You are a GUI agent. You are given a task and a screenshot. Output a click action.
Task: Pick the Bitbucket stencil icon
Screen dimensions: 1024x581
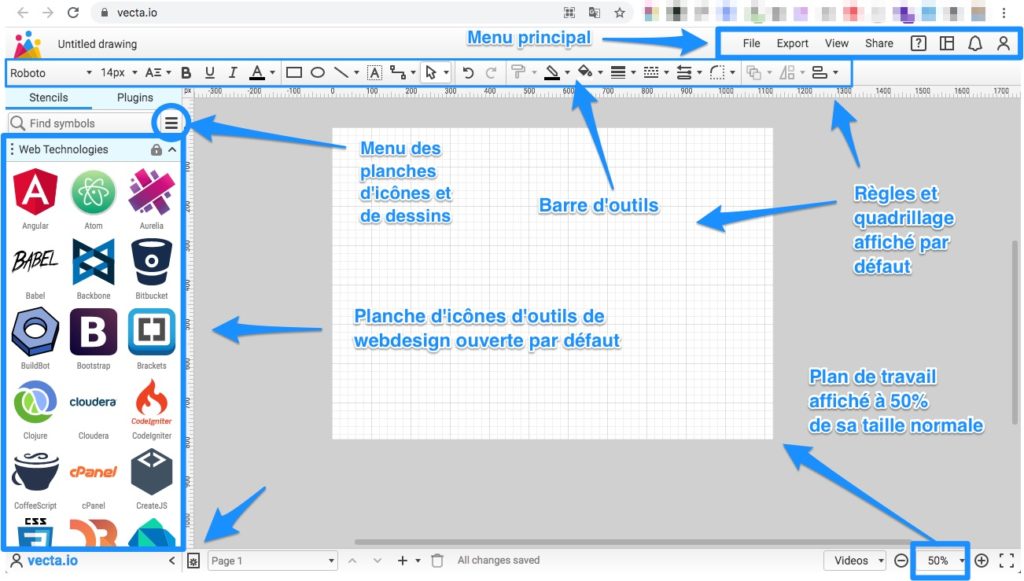click(x=152, y=262)
